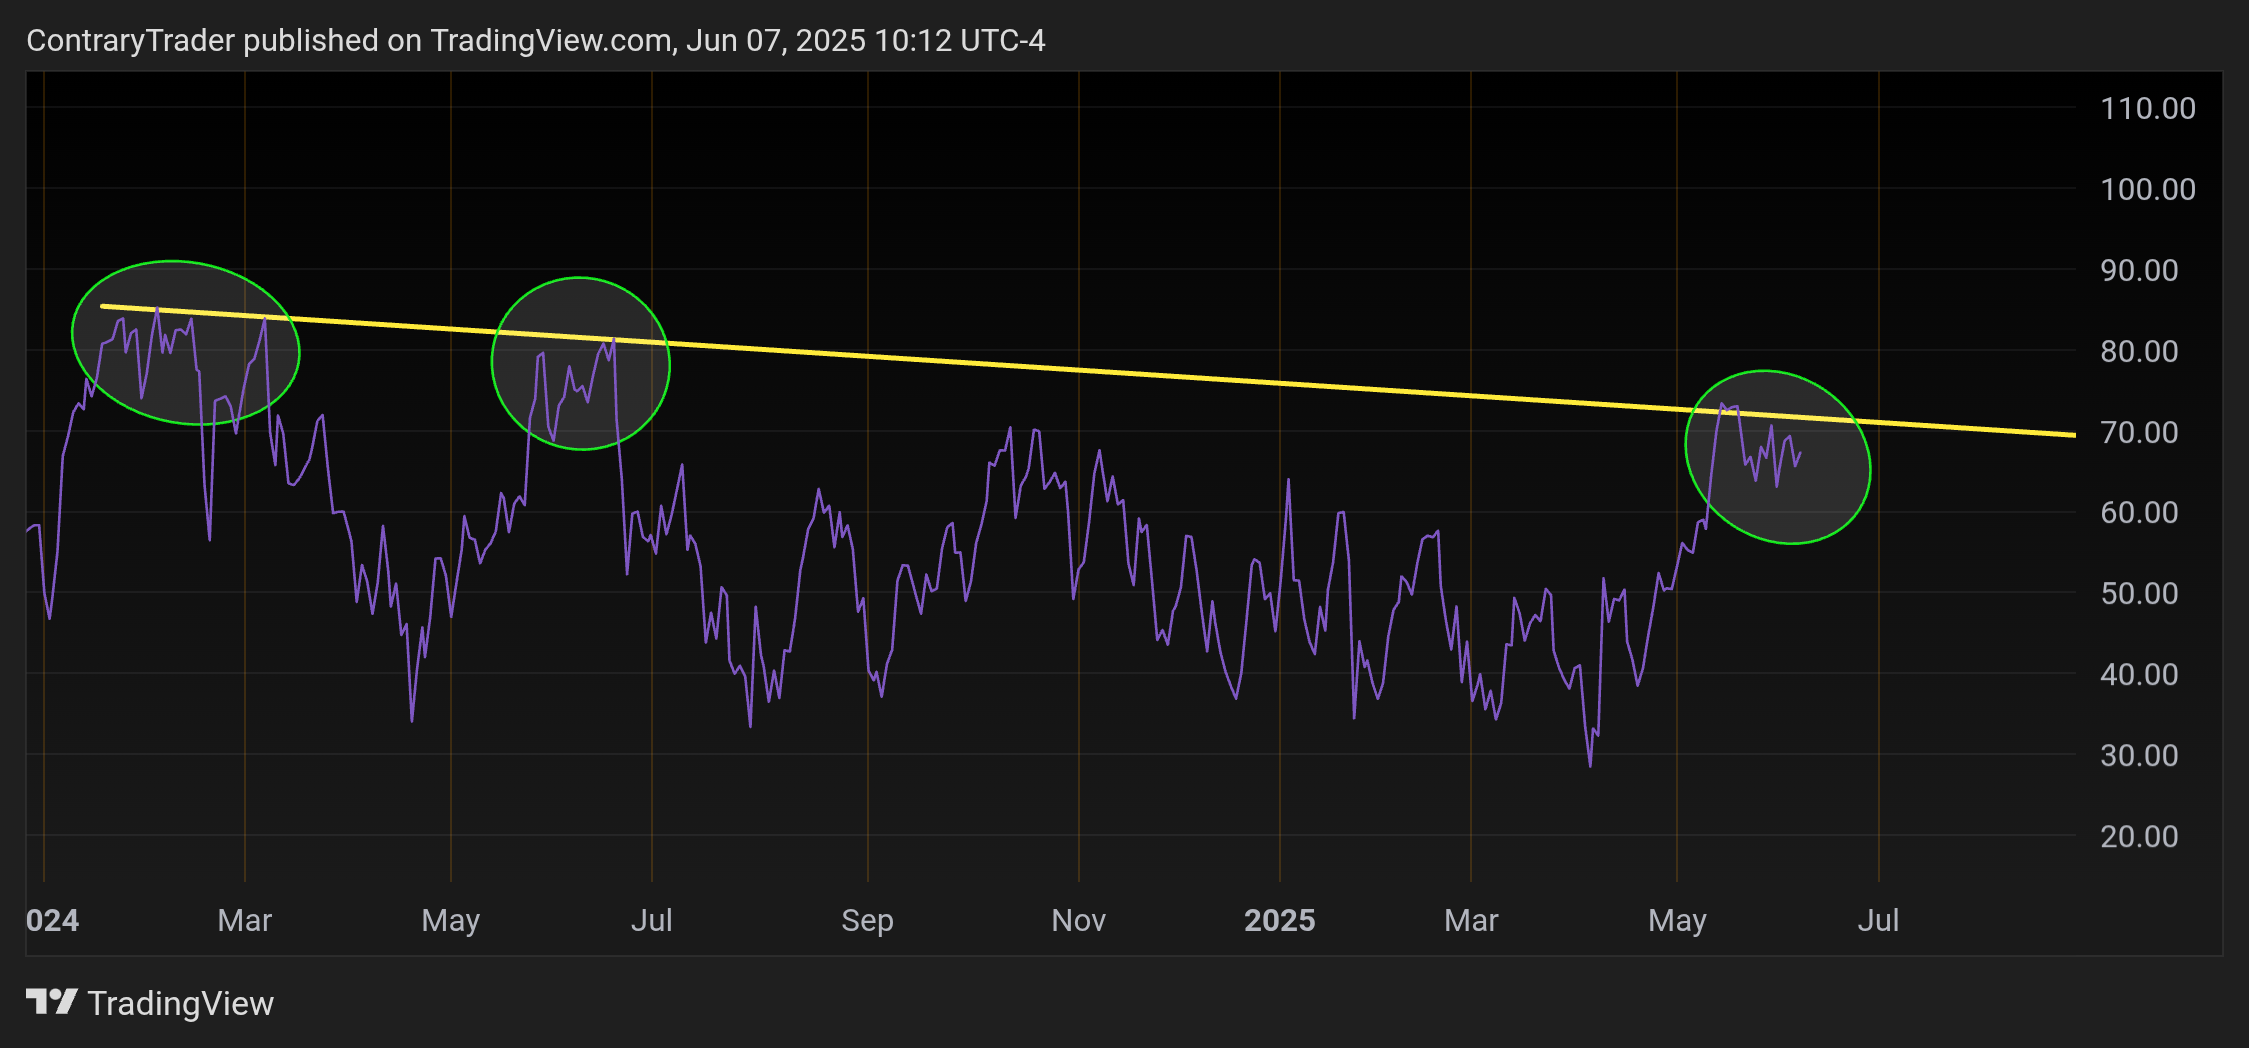Click the Jul label at the axis end
Screen dimensions: 2249x1048
(1878, 920)
